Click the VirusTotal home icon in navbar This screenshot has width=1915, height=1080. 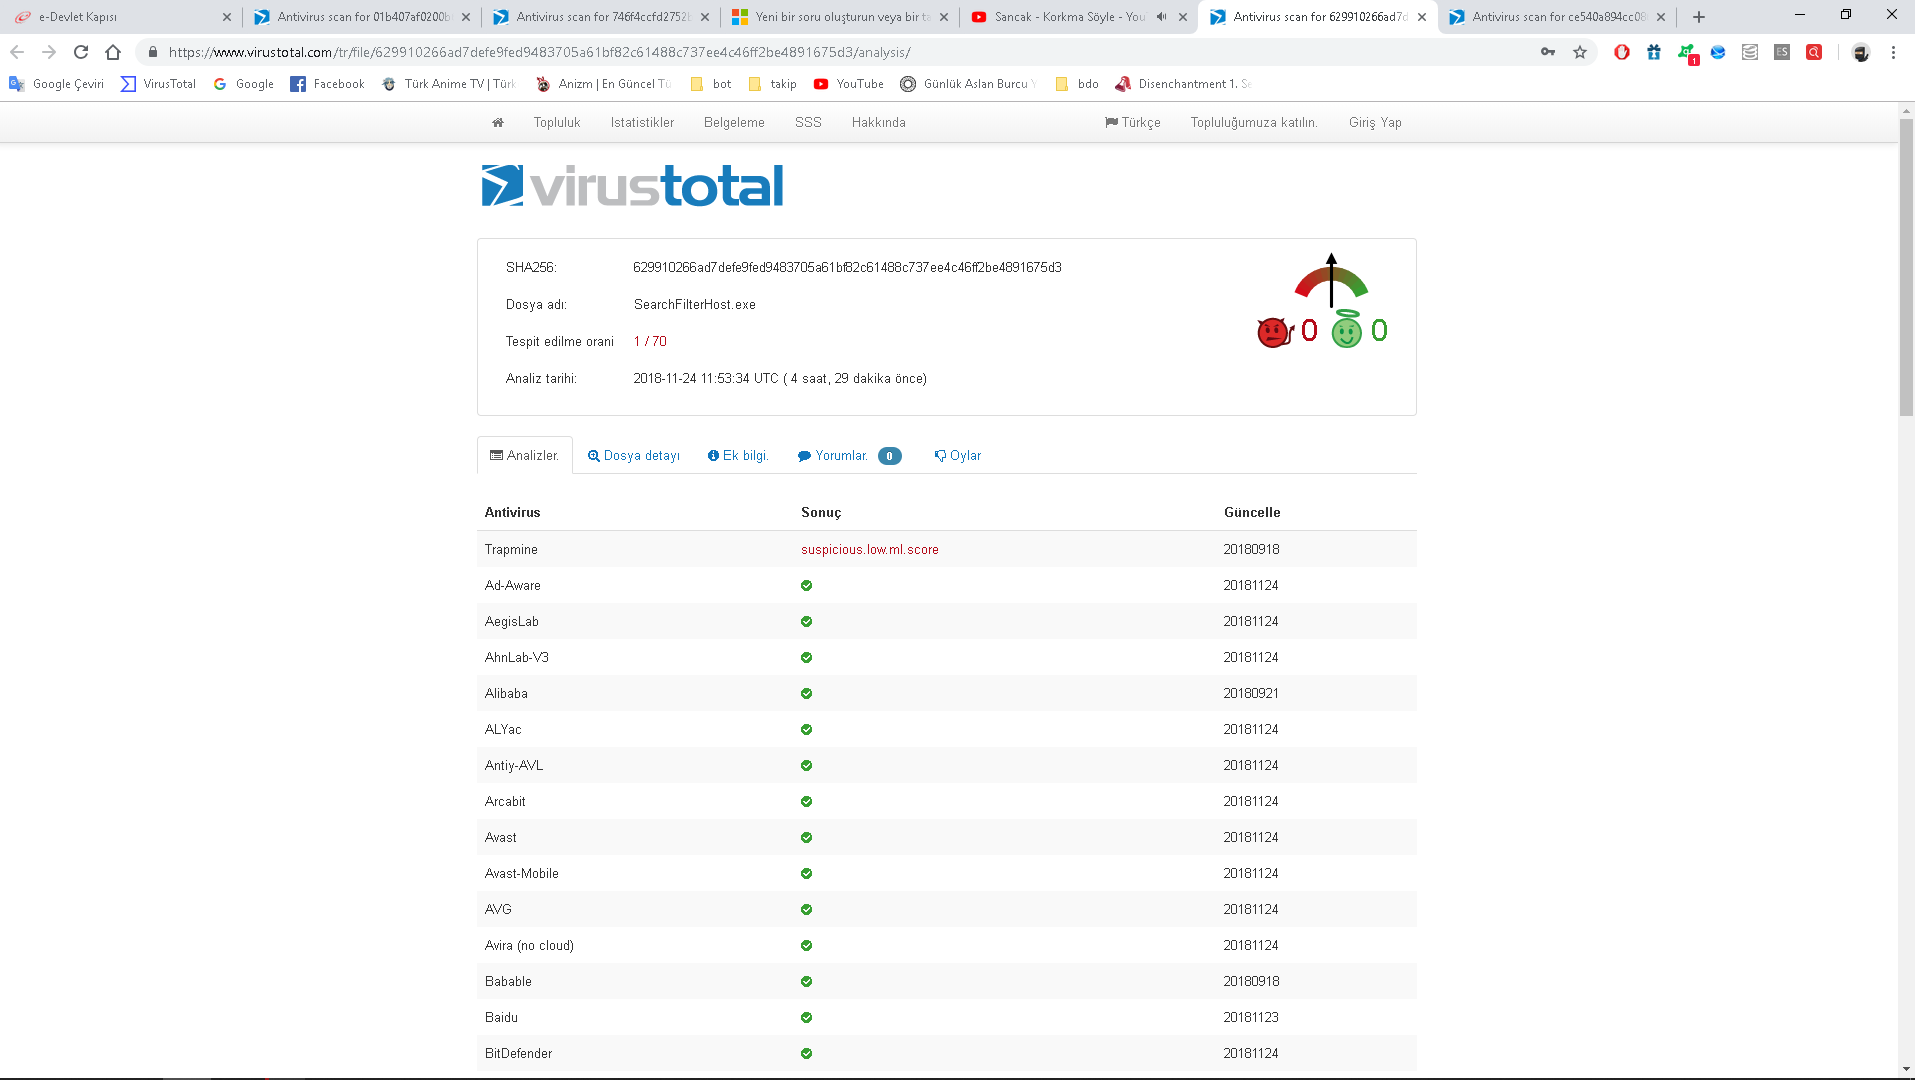tap(498, 122)
